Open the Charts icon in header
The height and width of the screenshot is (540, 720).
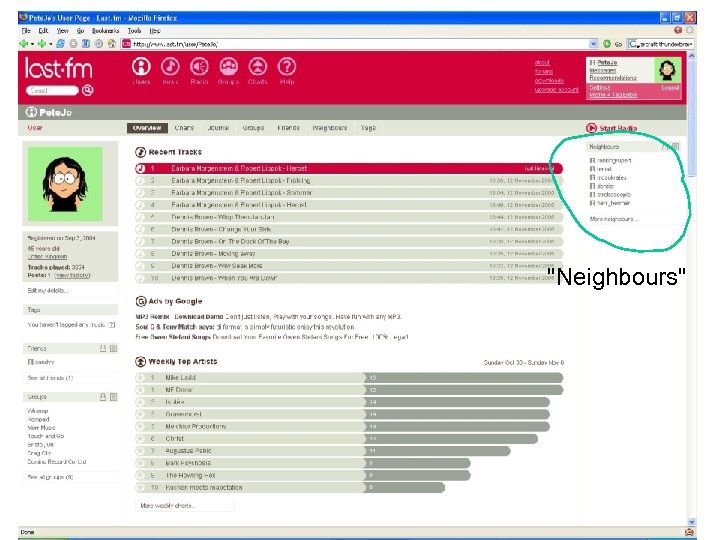coord(258,67)
